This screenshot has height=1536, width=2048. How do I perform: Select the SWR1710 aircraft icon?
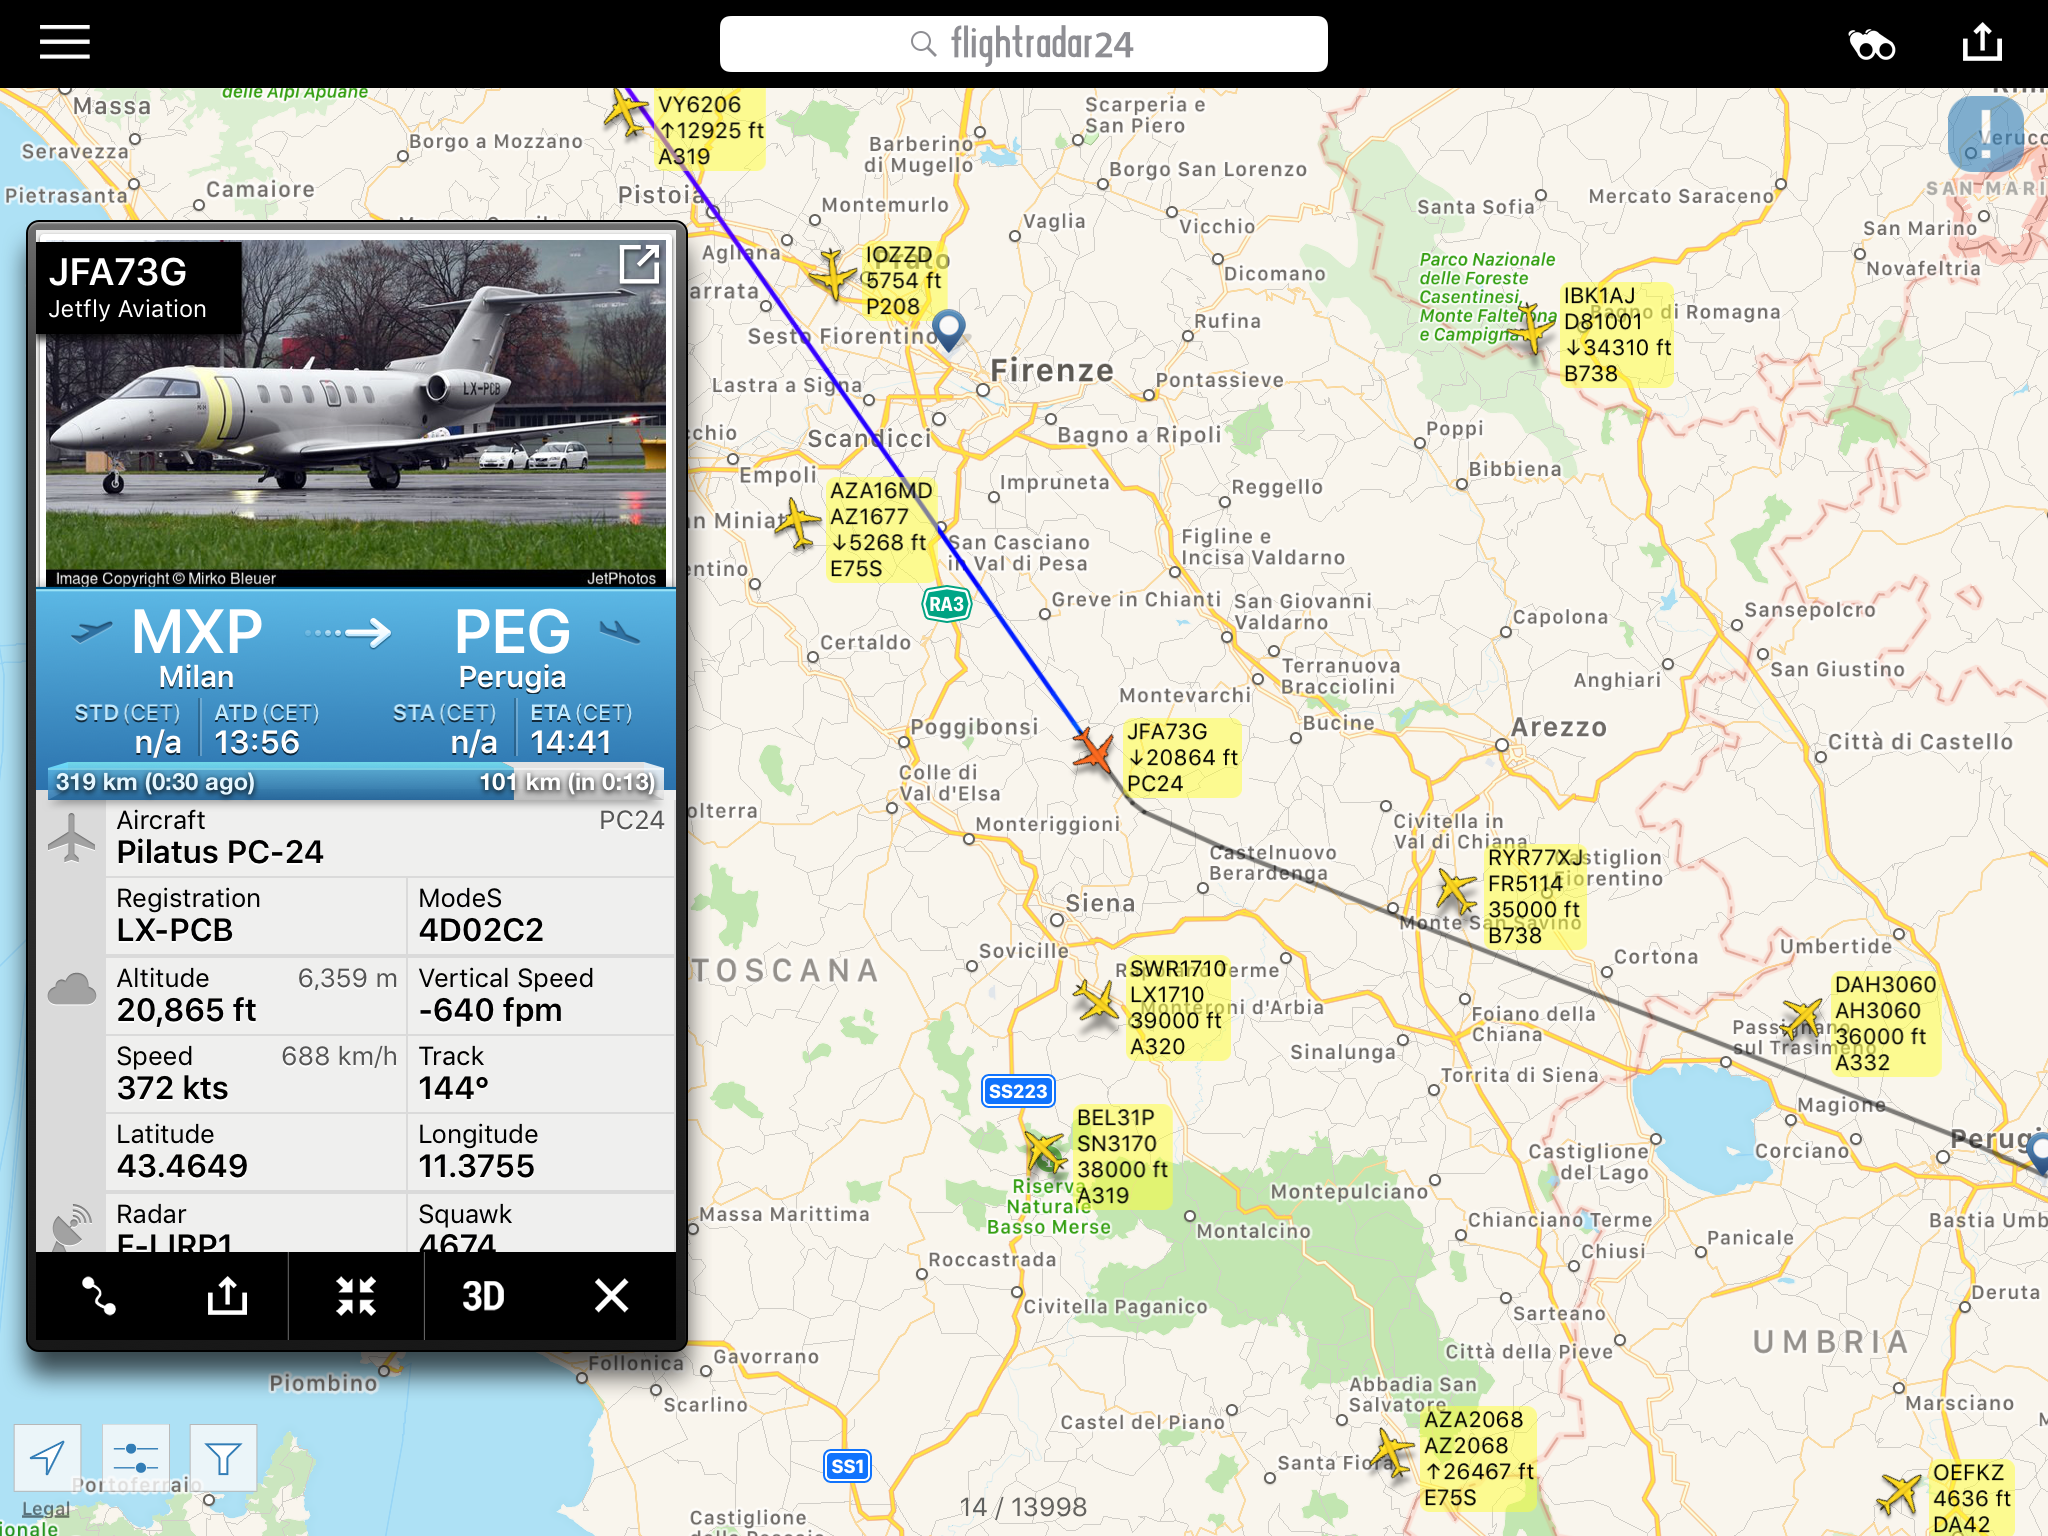click(x=1097, y=1000)
